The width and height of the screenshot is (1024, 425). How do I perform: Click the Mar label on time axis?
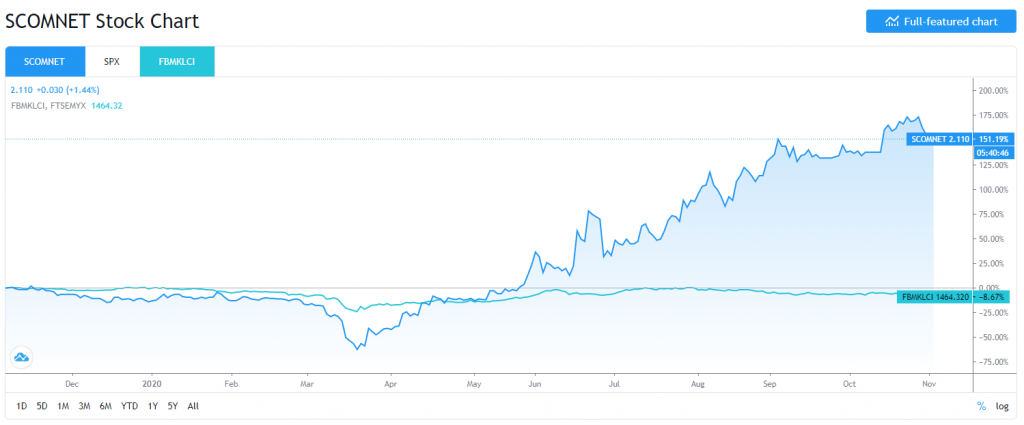coord(308,383)
